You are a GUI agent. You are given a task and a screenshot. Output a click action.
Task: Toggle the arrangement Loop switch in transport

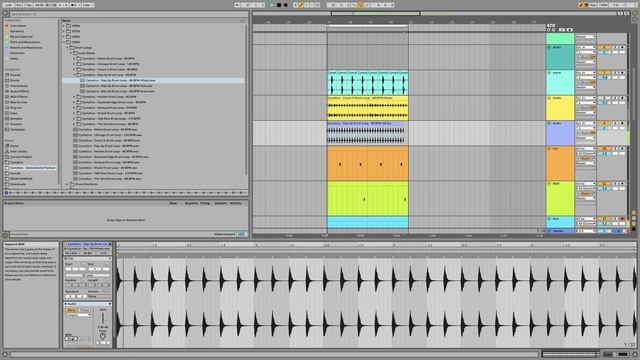coord(360,5)
